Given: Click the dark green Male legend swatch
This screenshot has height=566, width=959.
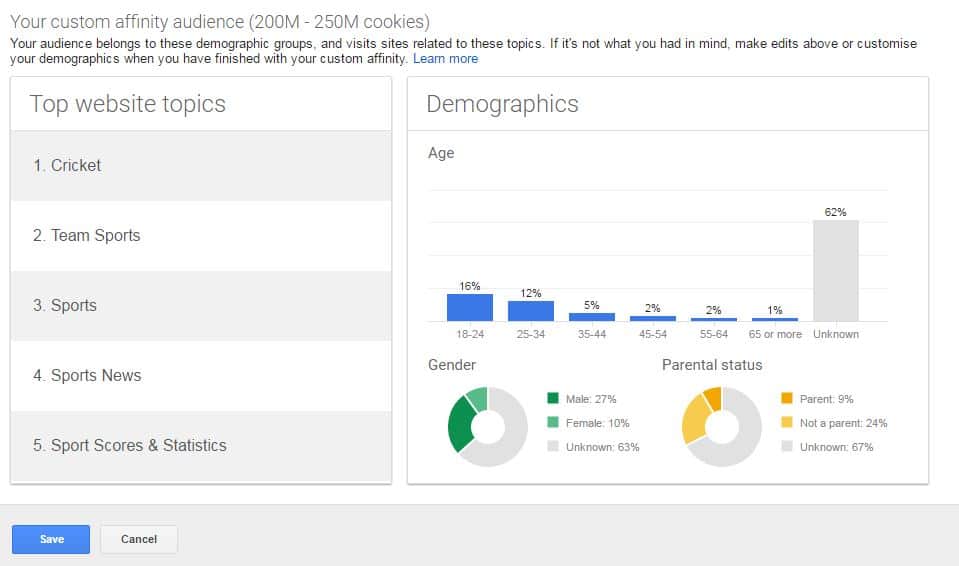Looking at the screenshot, I should pyautogui.click(x=553, y=398).
